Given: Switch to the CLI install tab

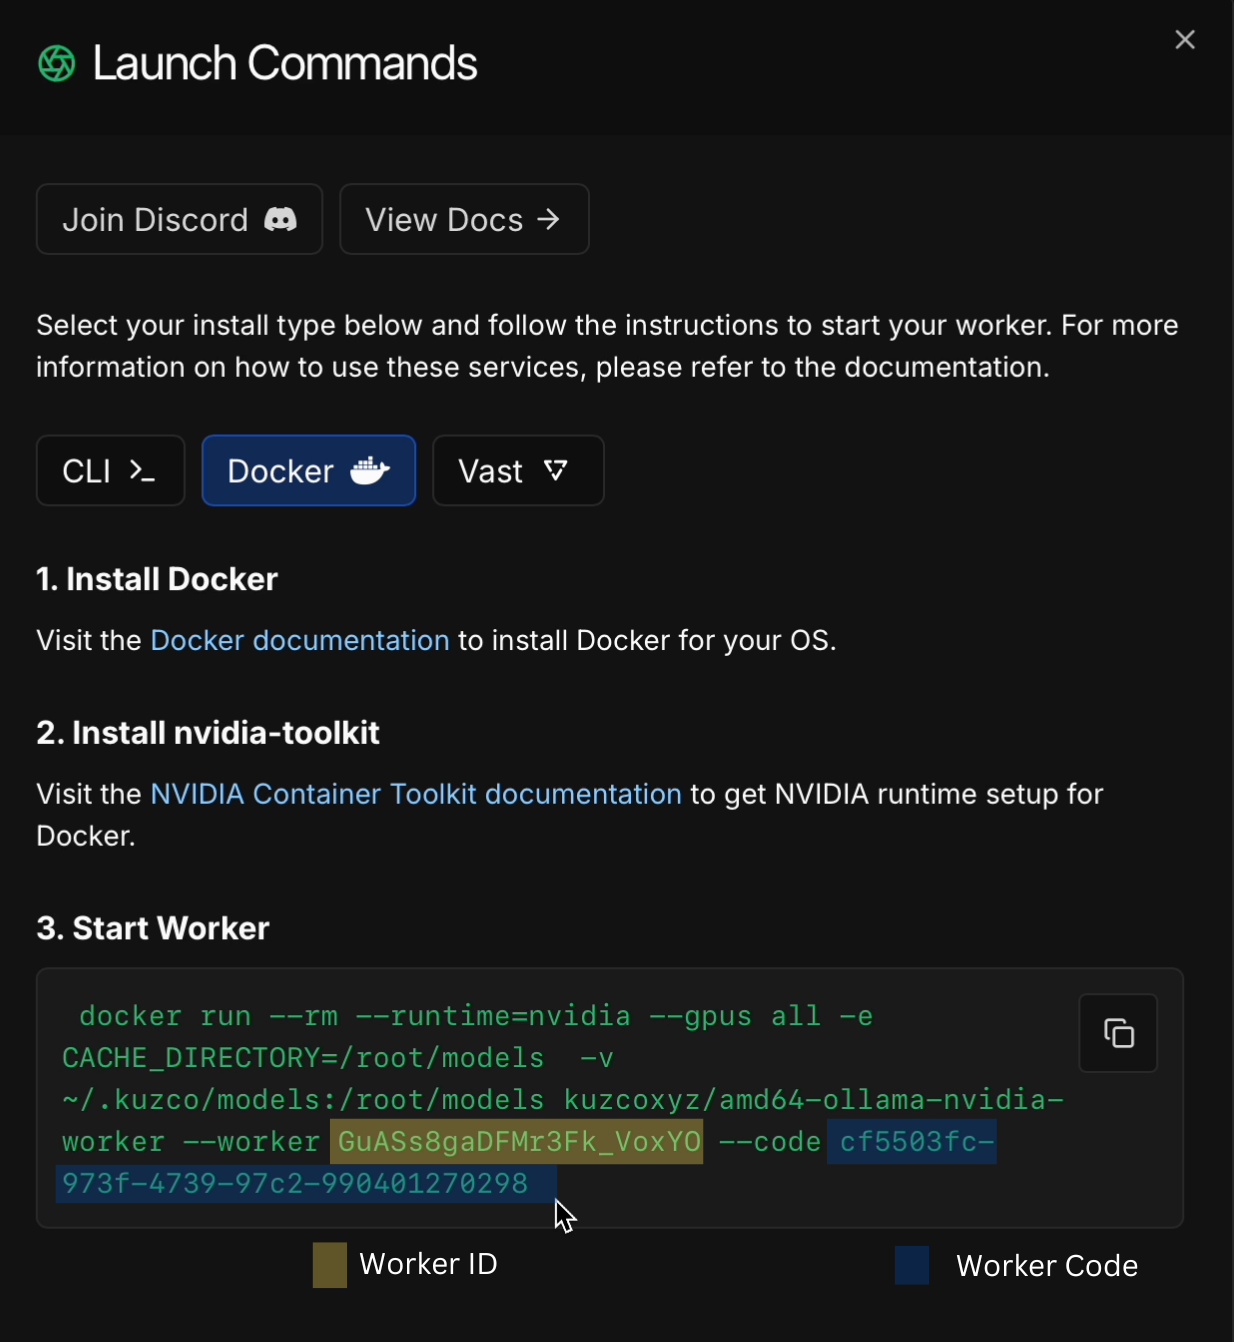Looking at the screenshot, I should (111, 470).
